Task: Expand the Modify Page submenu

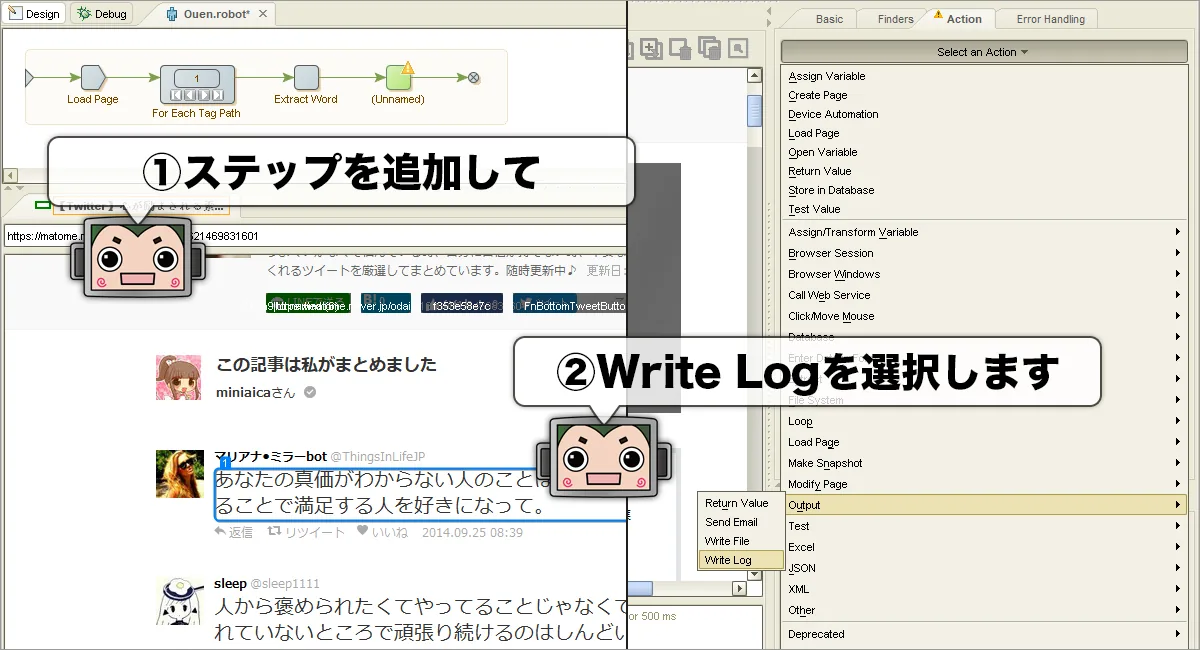Action: [984, 484]
